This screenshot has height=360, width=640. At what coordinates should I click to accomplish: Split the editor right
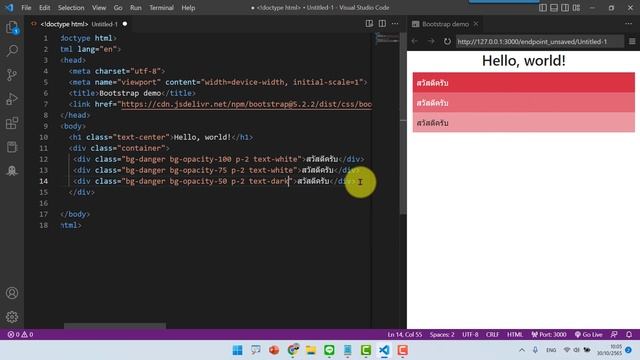(382, 24)
